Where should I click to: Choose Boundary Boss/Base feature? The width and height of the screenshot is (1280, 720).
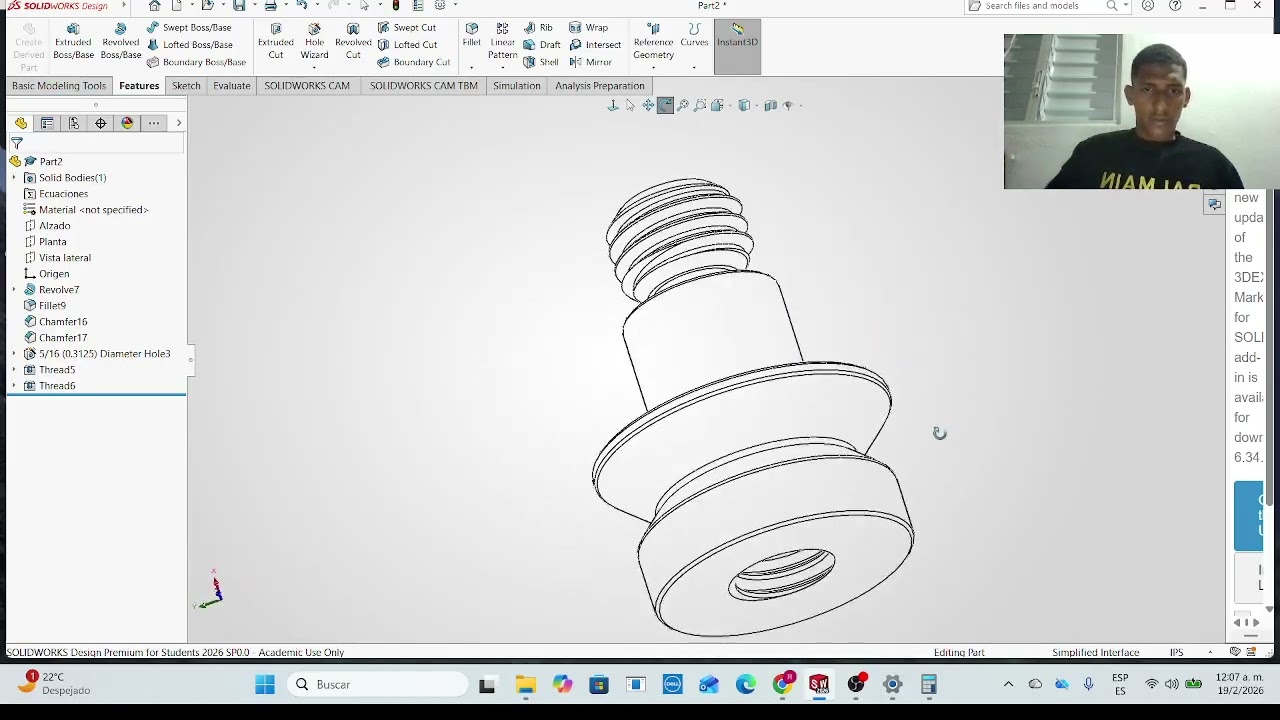pyautogui.click(x=196, y=62)
